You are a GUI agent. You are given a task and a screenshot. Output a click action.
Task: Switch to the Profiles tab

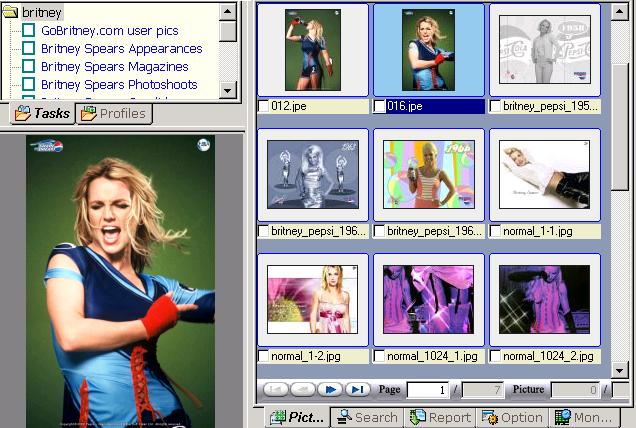(114, 113)
